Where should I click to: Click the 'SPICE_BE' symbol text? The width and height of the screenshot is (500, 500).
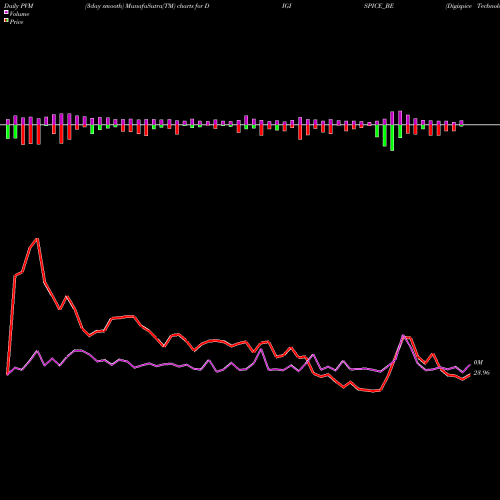tap(379, 6)
